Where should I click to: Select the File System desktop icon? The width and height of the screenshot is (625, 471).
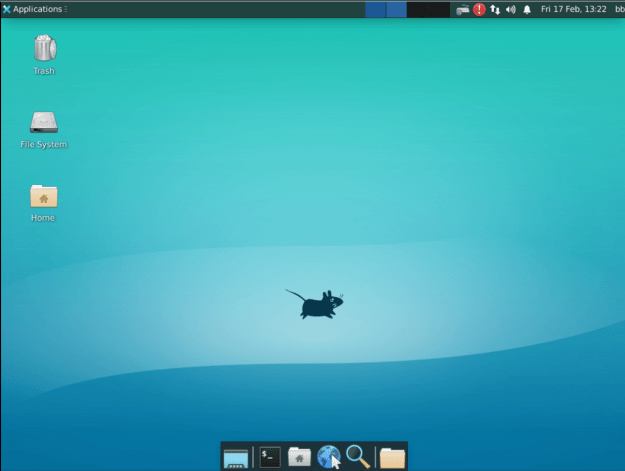pyautogui.click(x=44, y=122)
